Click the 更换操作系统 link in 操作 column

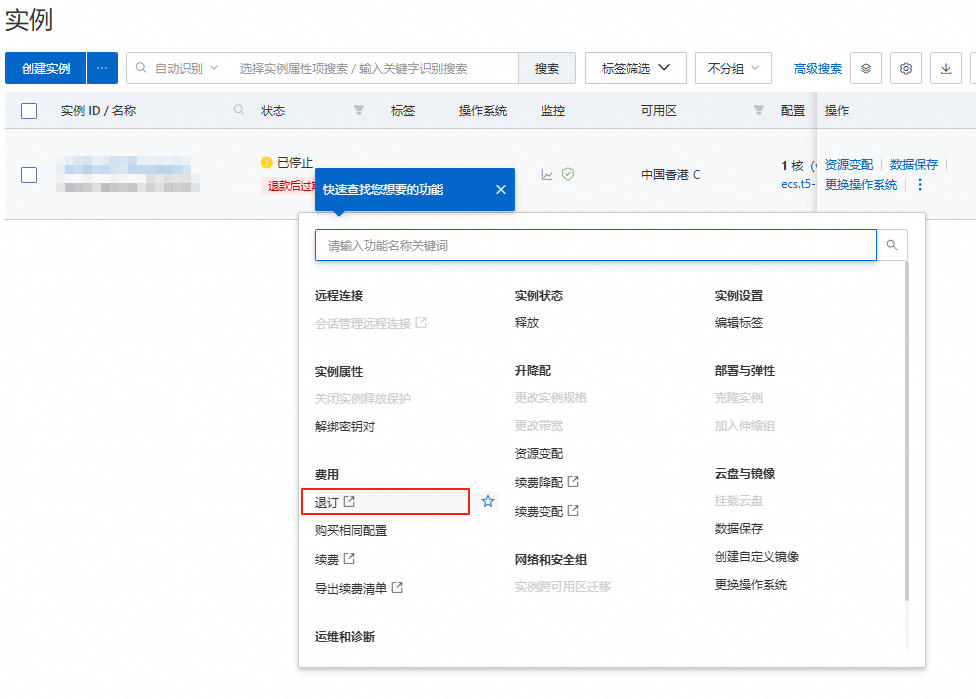(861, 184)
